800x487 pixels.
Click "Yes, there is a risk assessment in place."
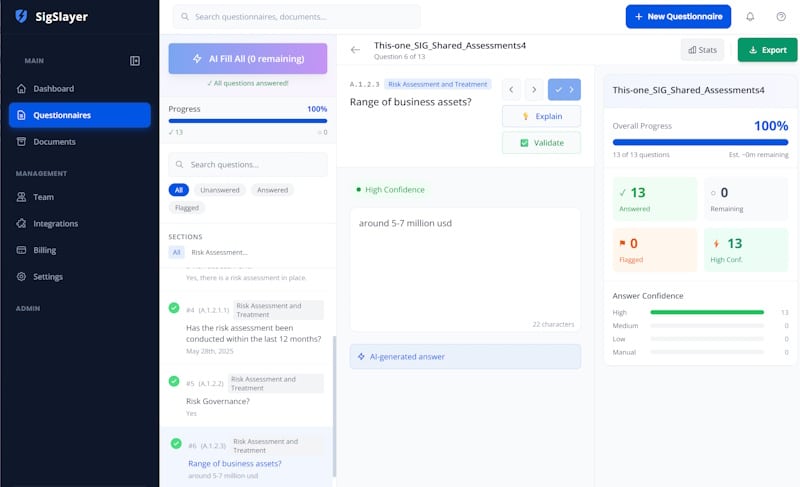coord(246,278)
